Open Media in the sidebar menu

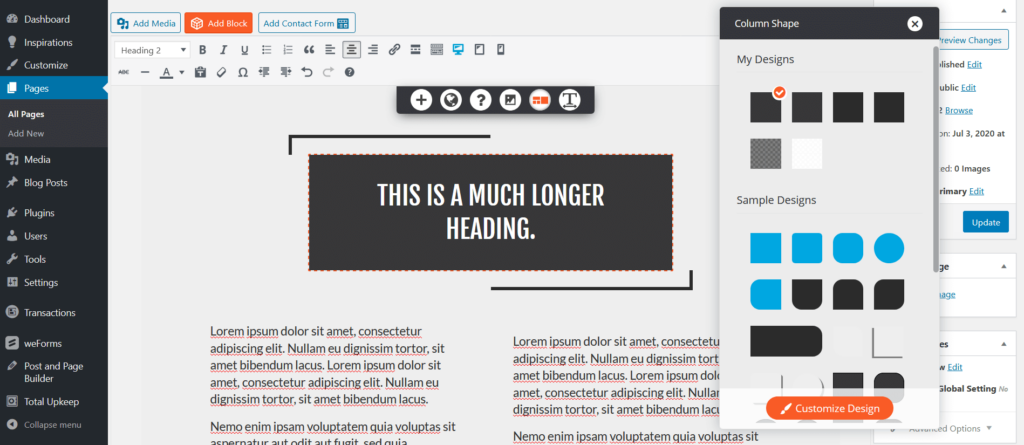(37, 159)
